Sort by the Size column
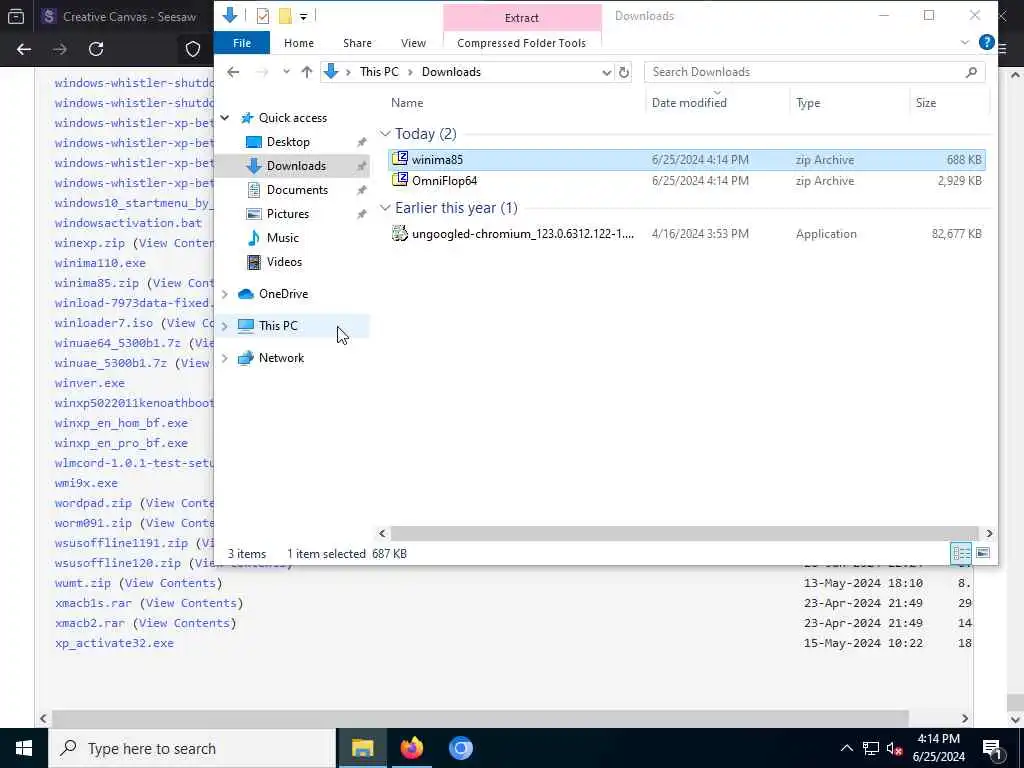This screenshot has height=768, width=1024. click(925, 103)
